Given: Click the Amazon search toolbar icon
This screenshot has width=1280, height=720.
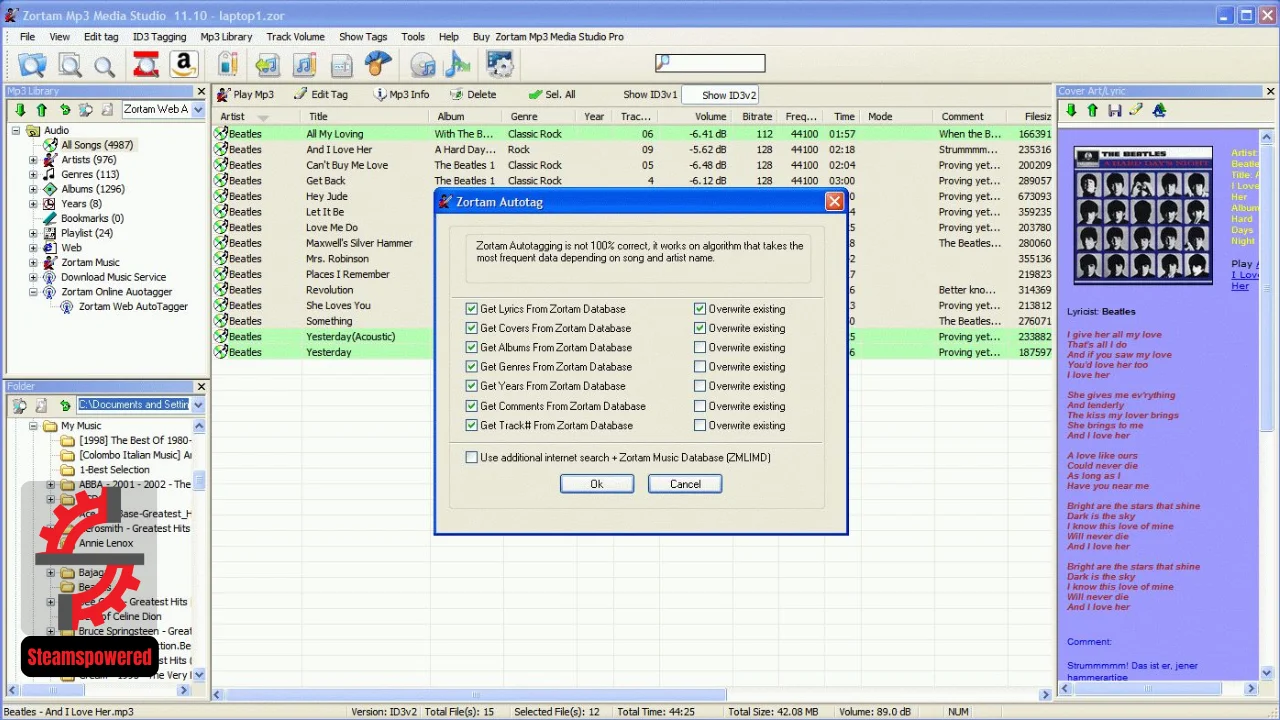Looking at the screenshot, I should [x=183, y=65].
